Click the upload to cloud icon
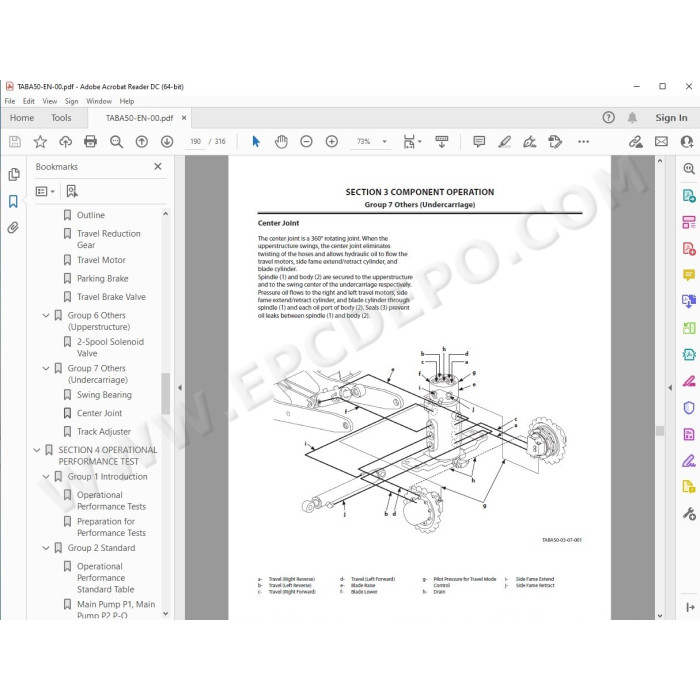 click(x=66, y=142)
